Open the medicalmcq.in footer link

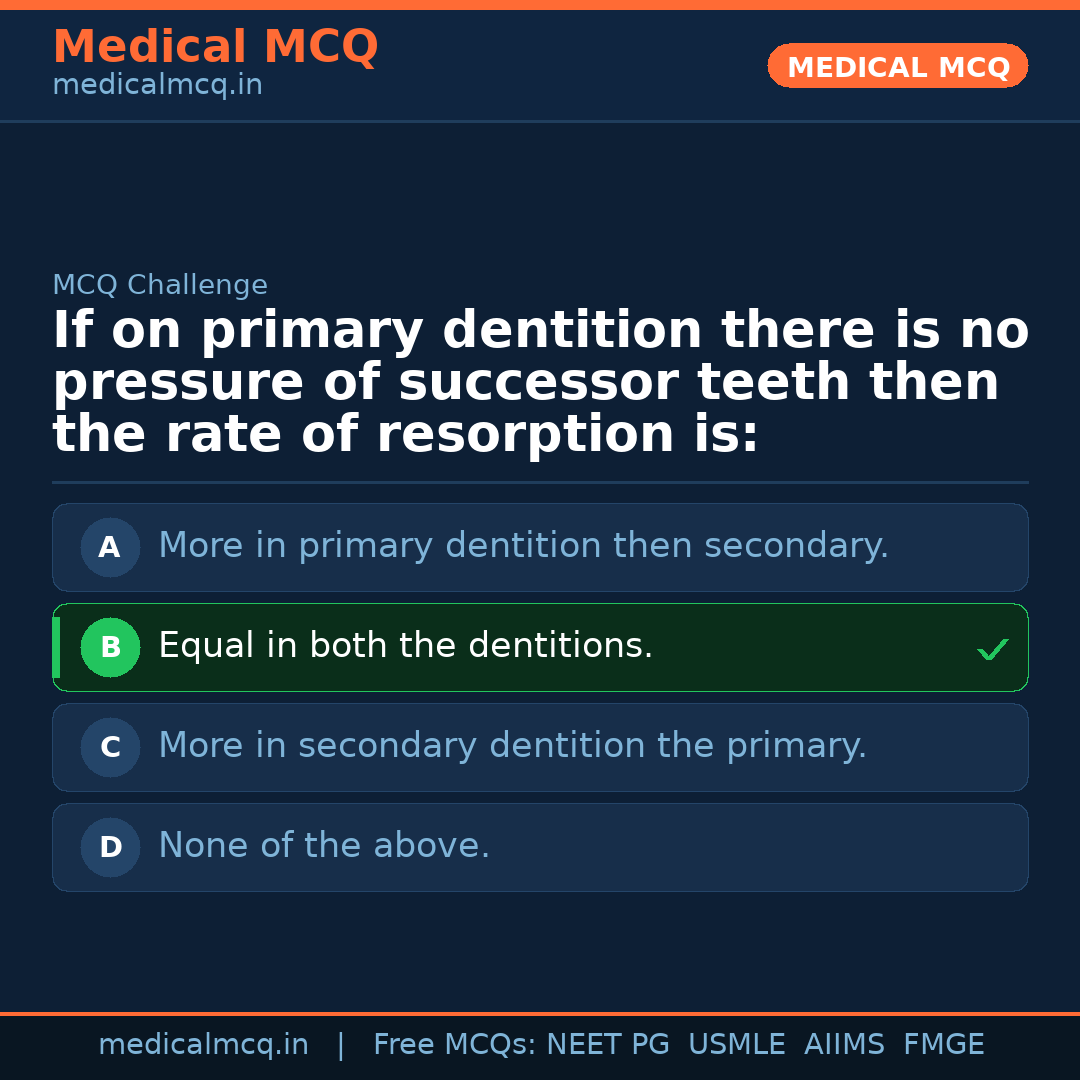[203, 1044]
